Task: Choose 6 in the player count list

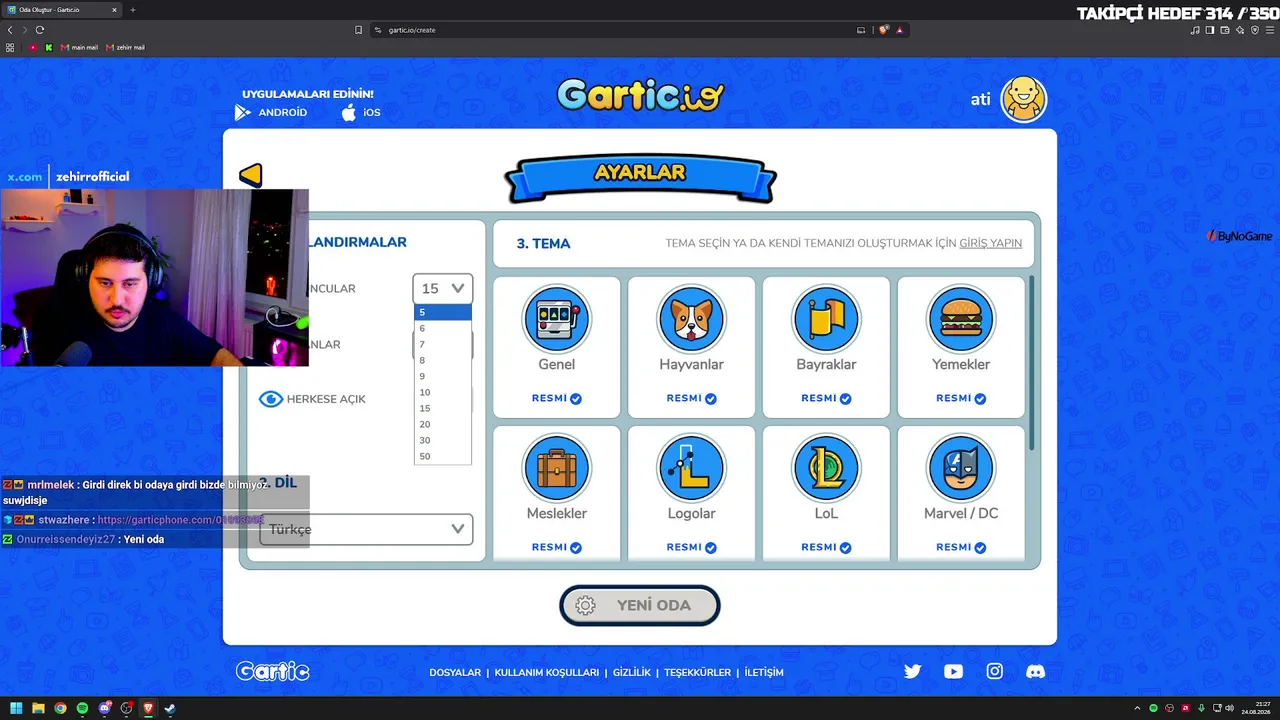Action: (x=443, y=328)
